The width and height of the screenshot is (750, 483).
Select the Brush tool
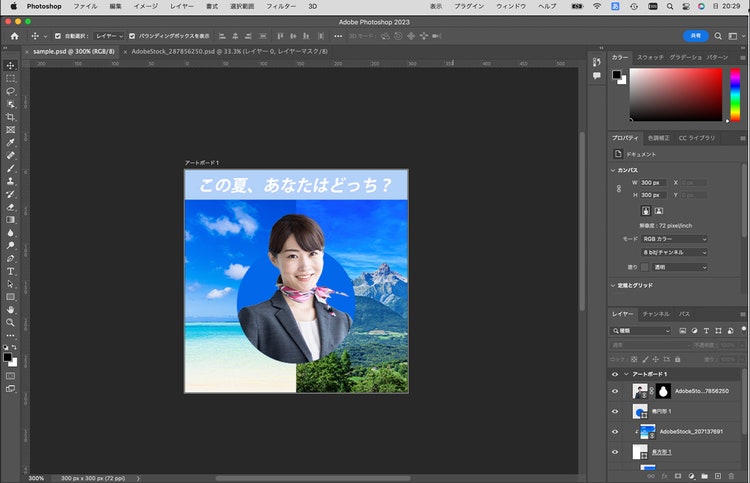[11, 168]
